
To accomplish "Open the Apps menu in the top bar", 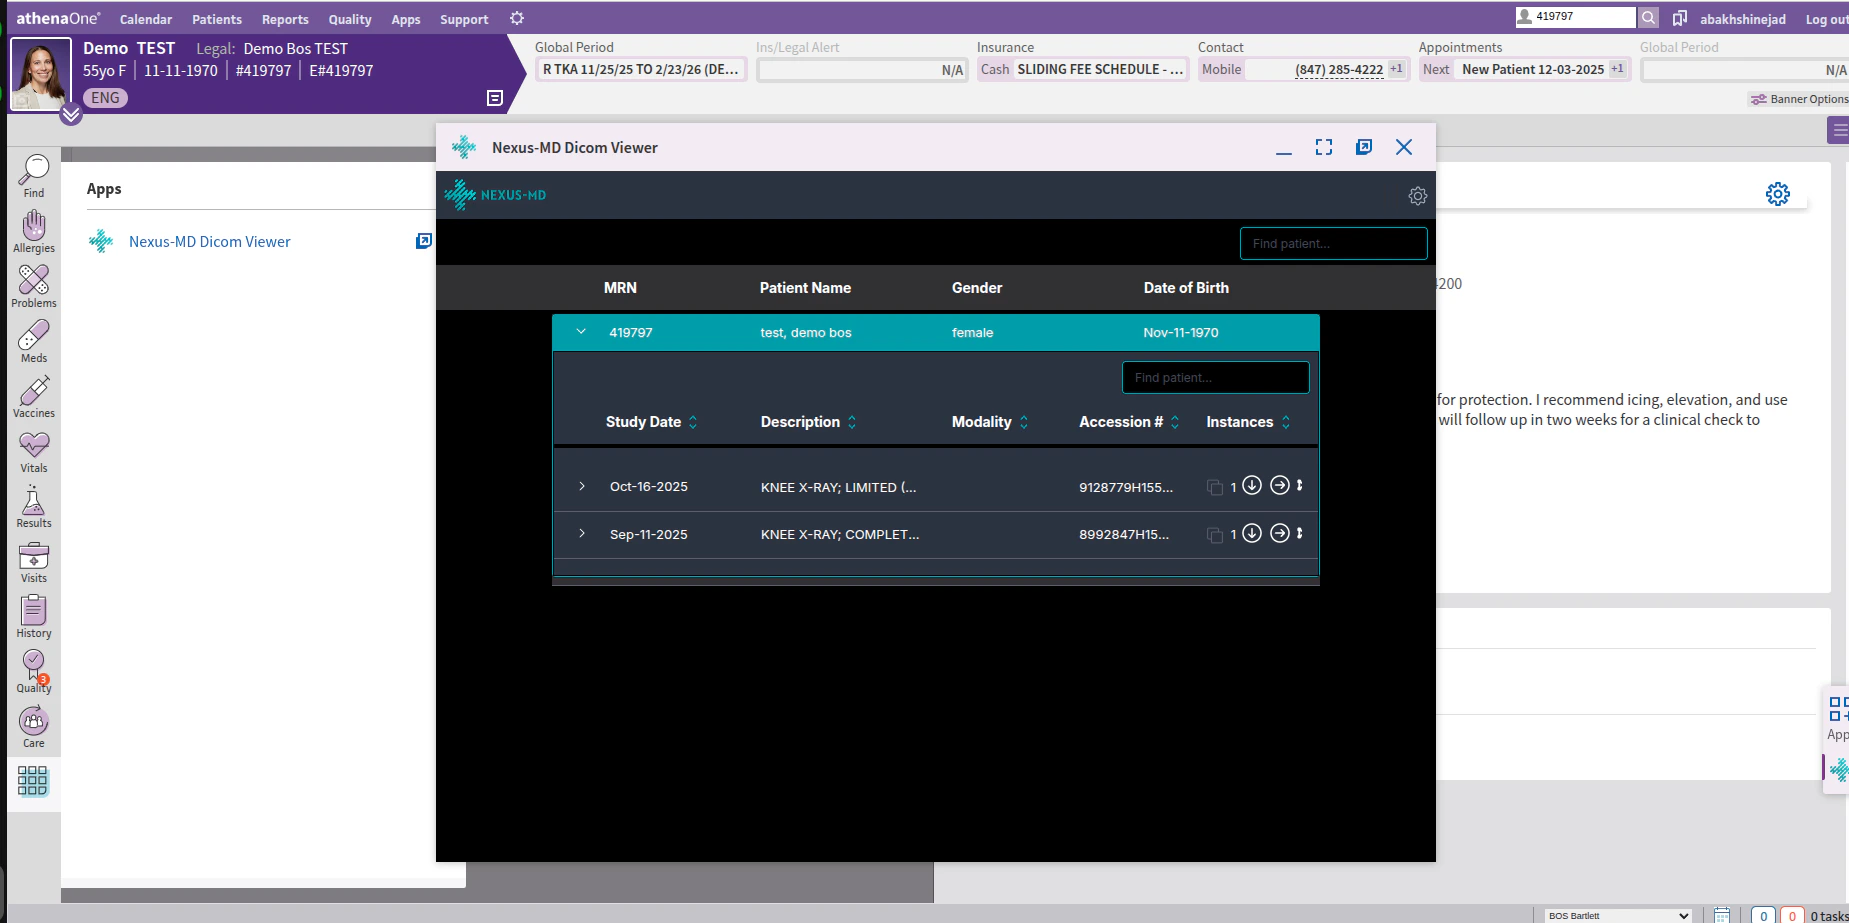I will click(406, 19).
